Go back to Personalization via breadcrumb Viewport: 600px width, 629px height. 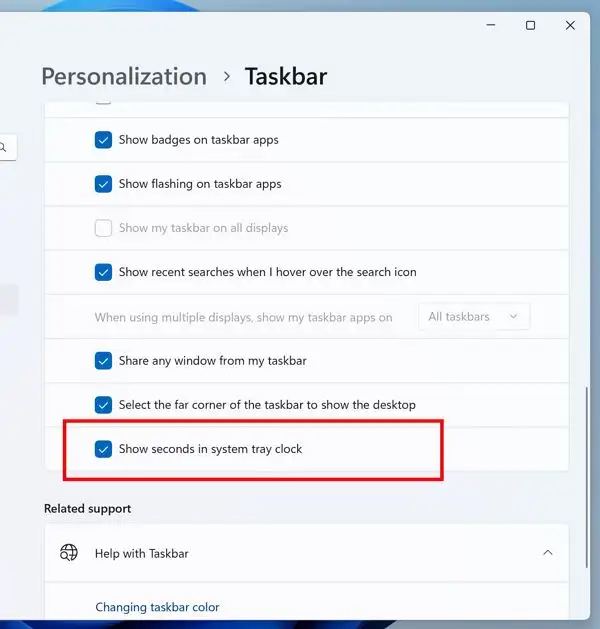[124, 77]
